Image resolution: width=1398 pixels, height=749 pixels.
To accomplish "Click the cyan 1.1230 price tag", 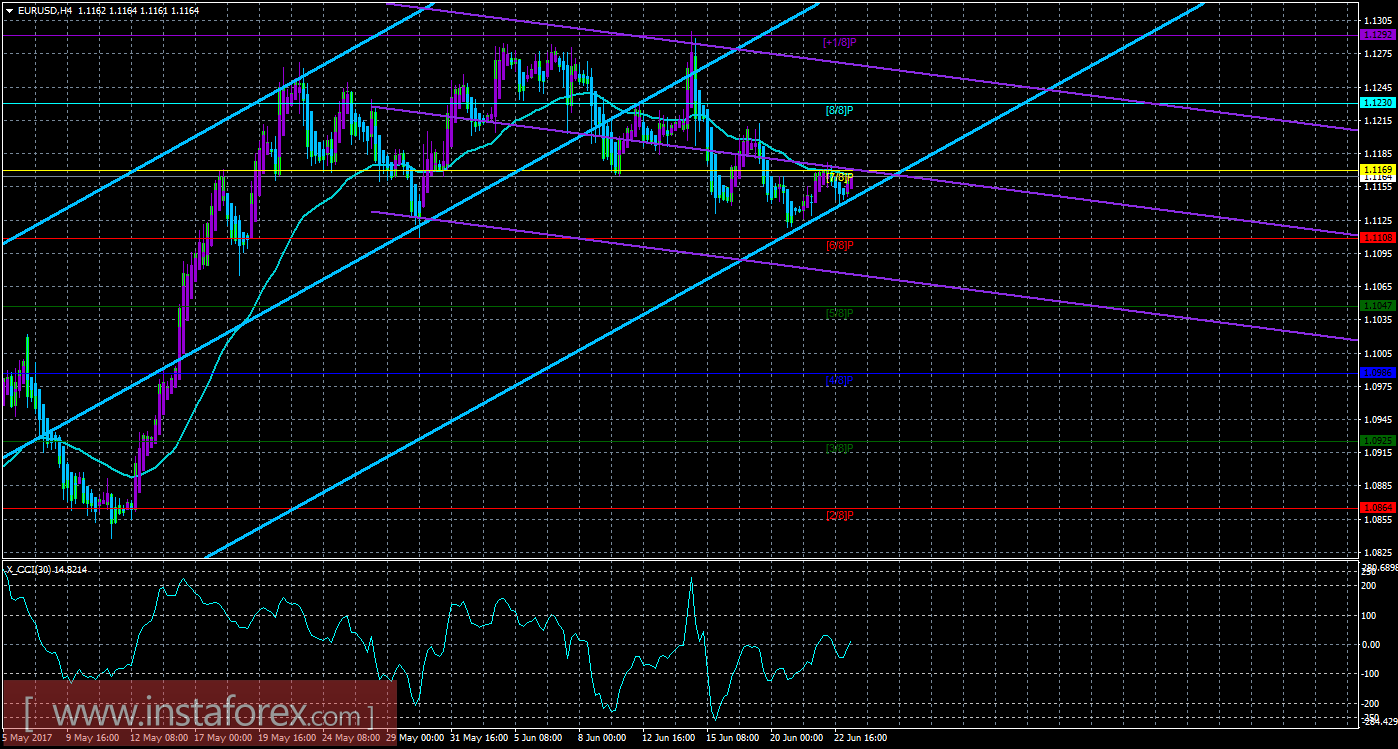I will pos(1378,103).
